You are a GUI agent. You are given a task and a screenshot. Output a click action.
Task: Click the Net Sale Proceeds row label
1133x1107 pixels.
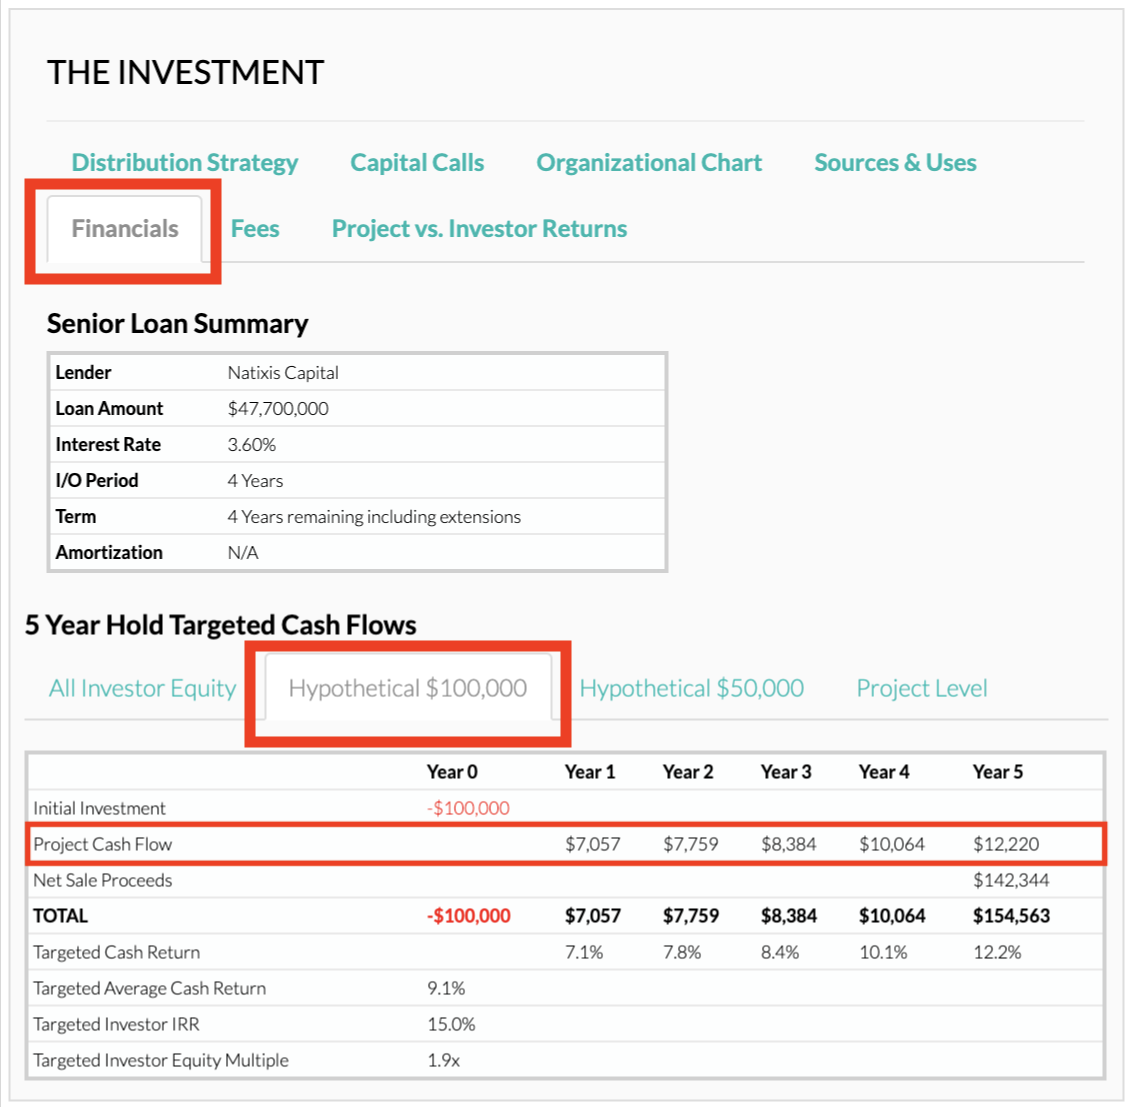pos(103,880)
